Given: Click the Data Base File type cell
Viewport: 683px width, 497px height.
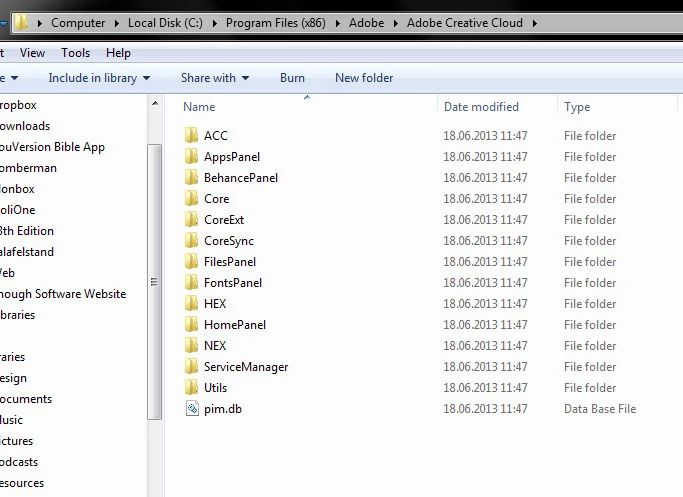Looking at the screenshot, I should coord(600,409).
